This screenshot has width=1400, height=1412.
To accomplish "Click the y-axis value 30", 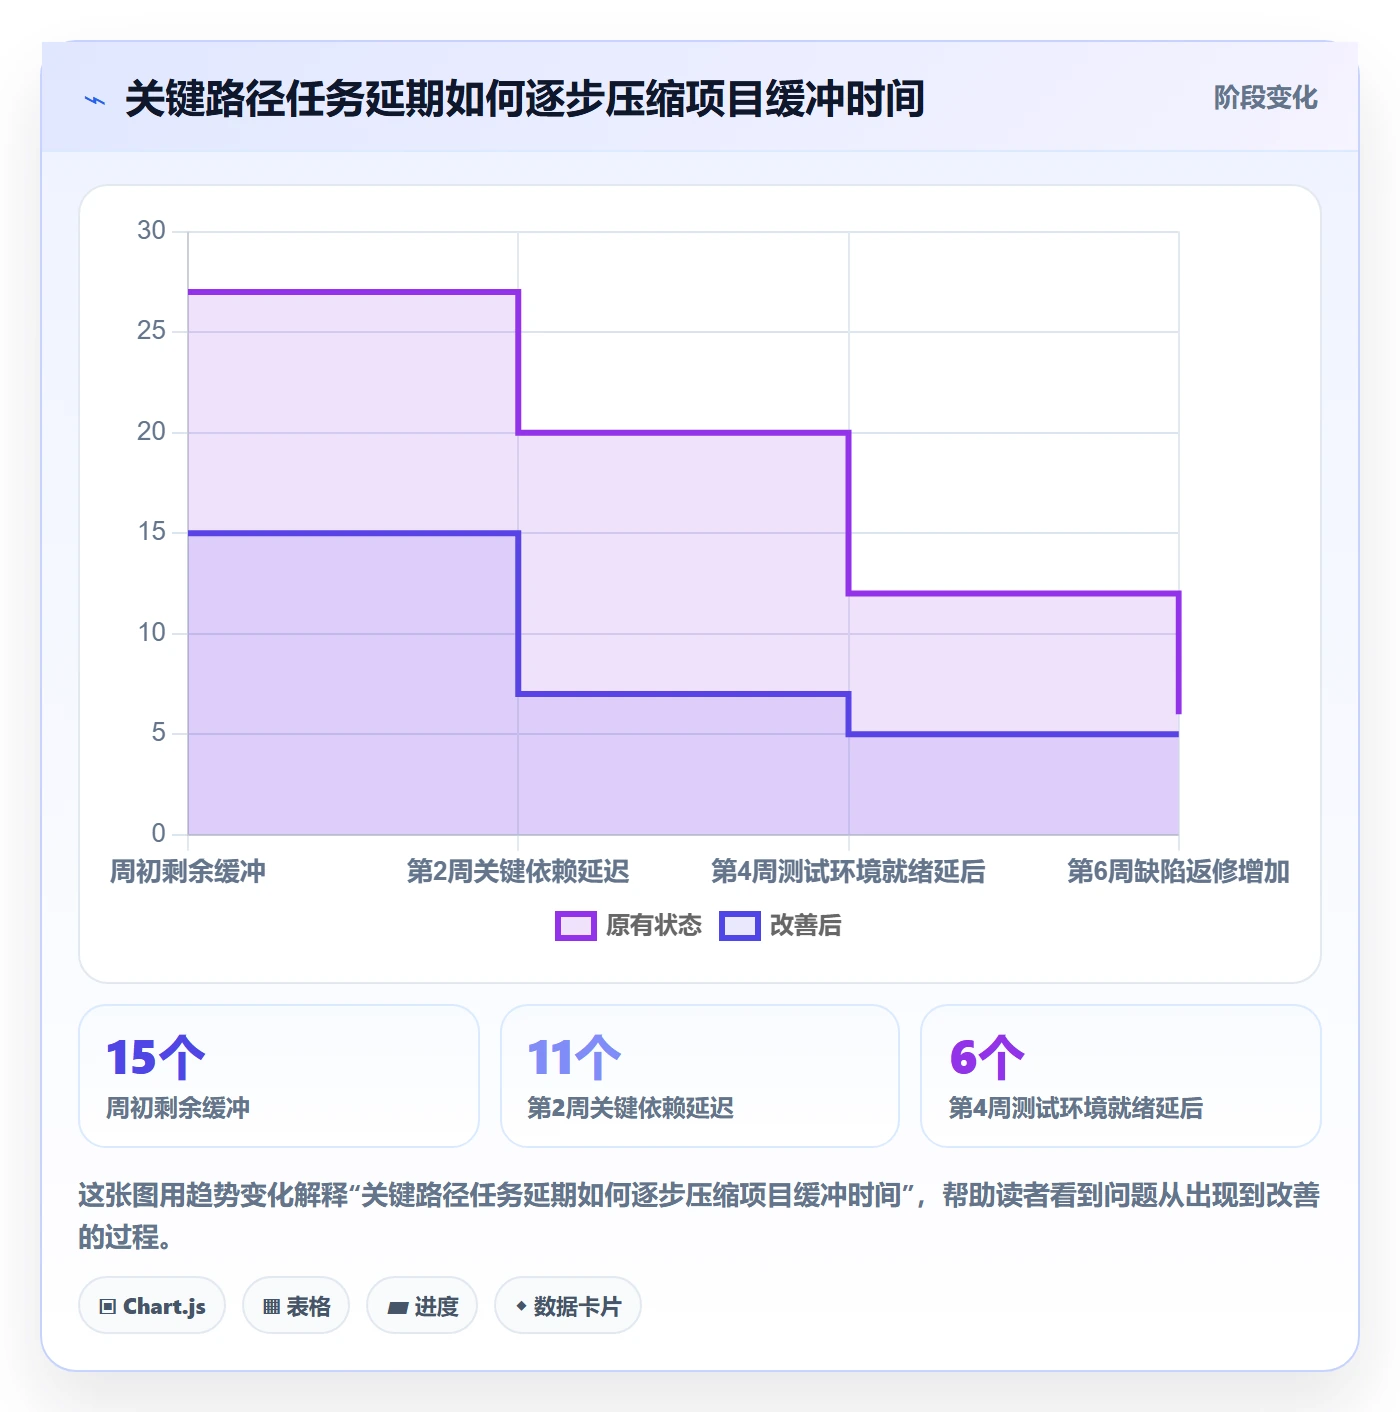I will tap(151, 231).
